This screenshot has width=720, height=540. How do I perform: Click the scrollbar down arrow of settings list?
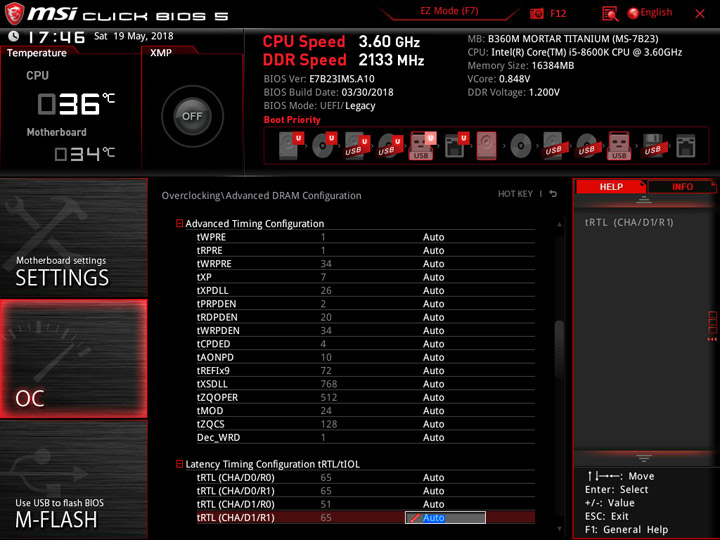tap(559, 529)
